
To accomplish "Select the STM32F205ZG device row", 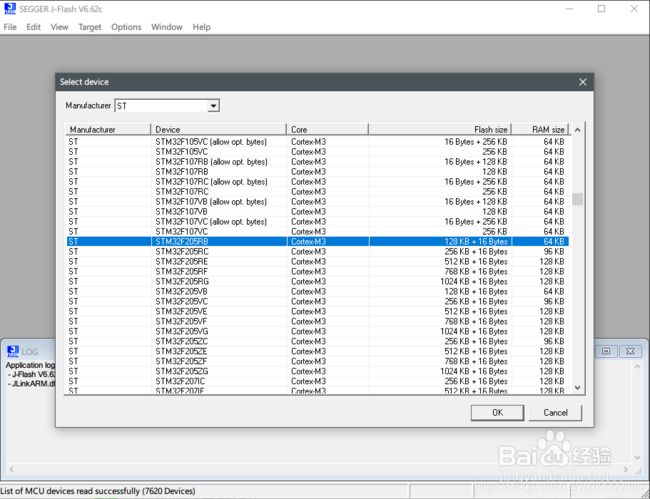I will click(318, 371).
